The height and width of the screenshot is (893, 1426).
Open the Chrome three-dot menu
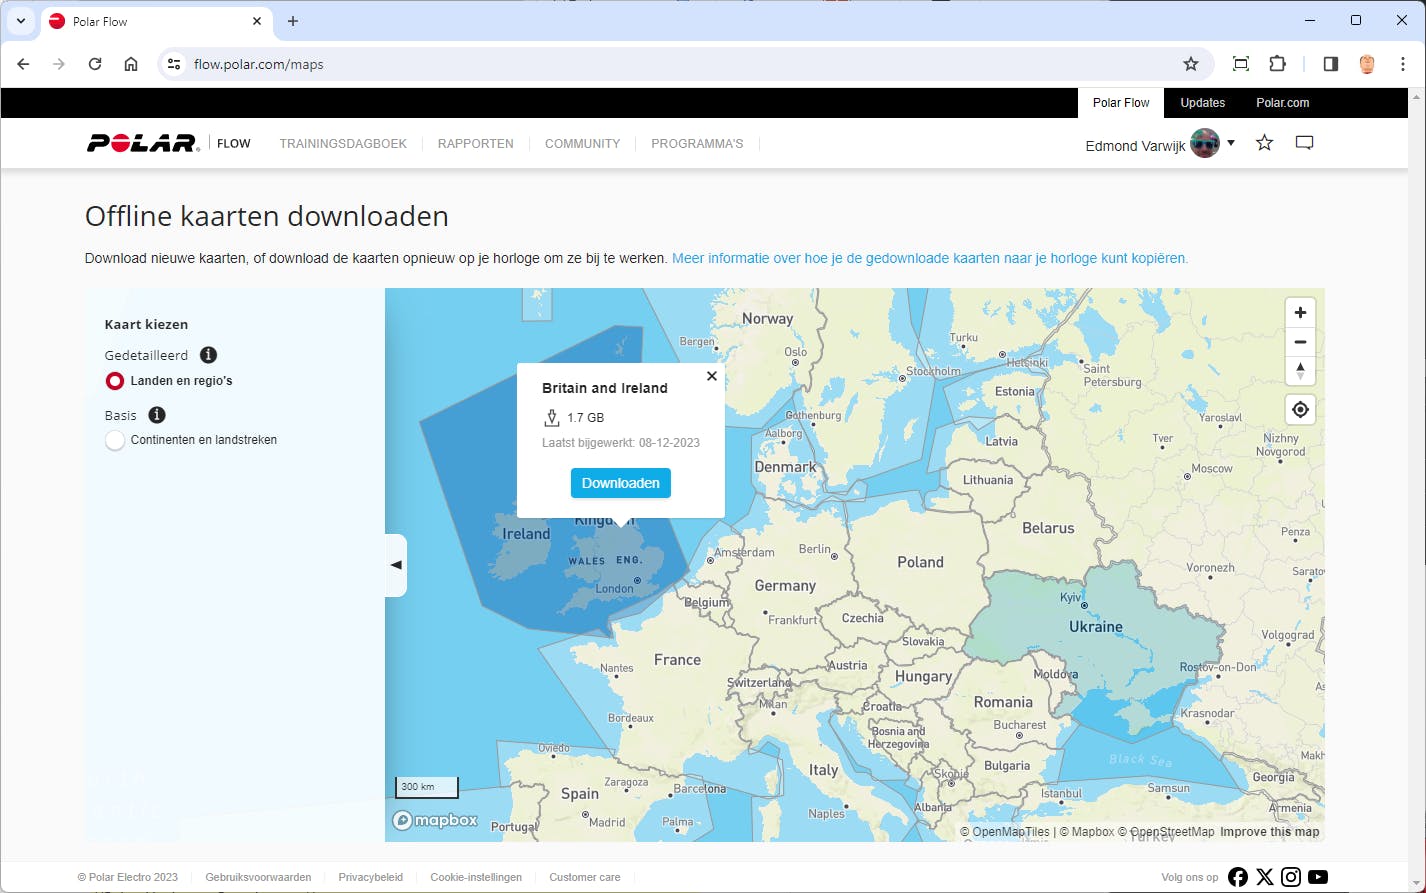click(x=1402, y=64)
